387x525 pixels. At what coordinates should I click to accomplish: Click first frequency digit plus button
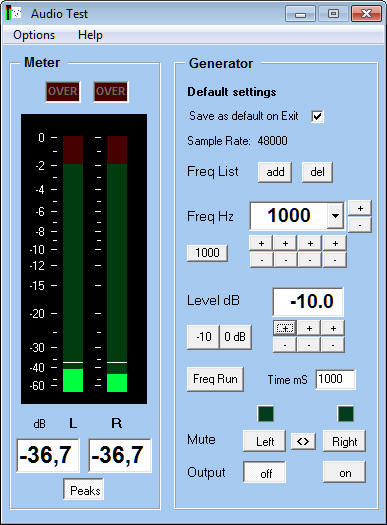click(x=261, y=243)
